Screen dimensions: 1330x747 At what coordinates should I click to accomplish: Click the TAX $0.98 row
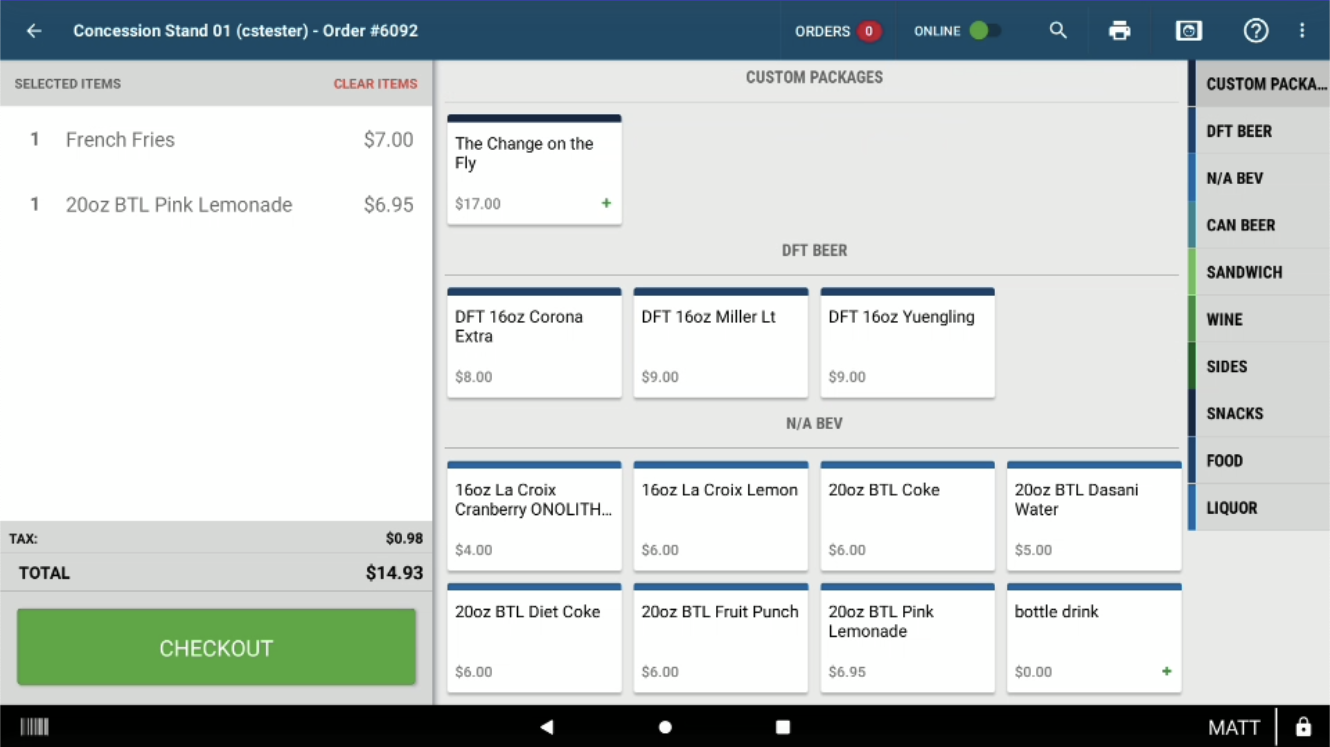click(216, 538)
